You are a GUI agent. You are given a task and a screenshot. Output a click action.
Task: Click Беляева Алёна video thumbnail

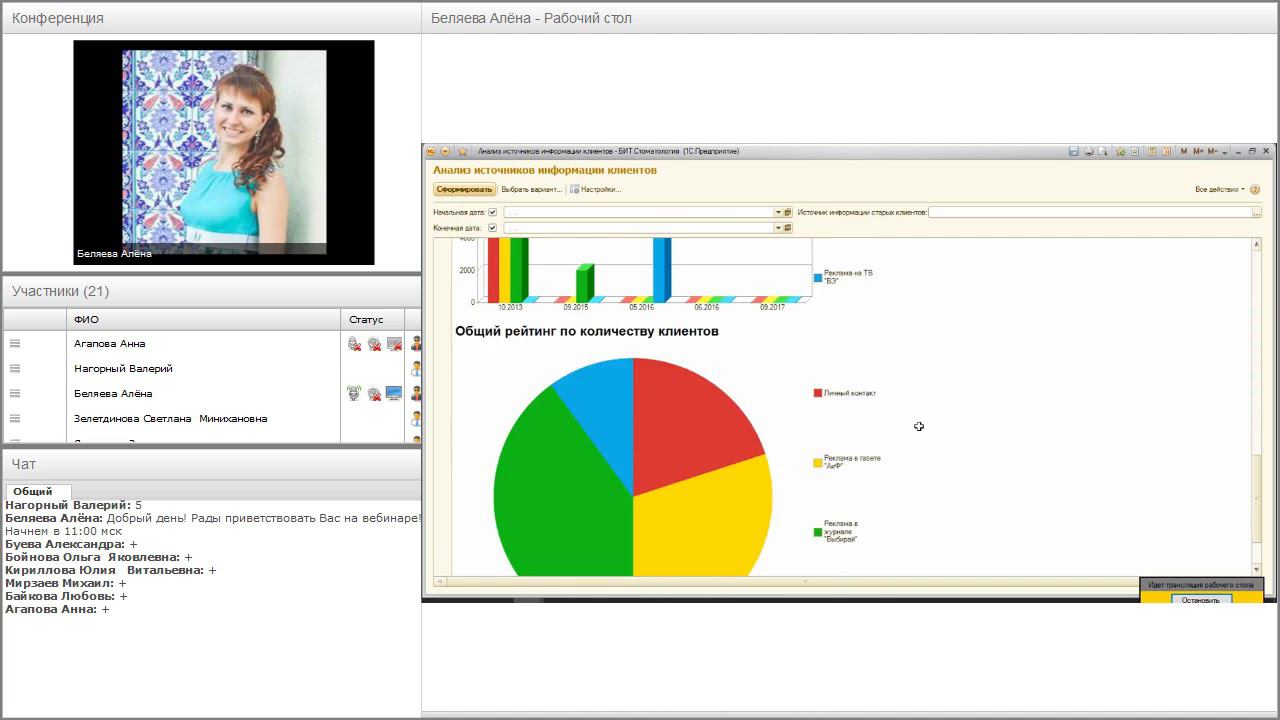[224, 152]
